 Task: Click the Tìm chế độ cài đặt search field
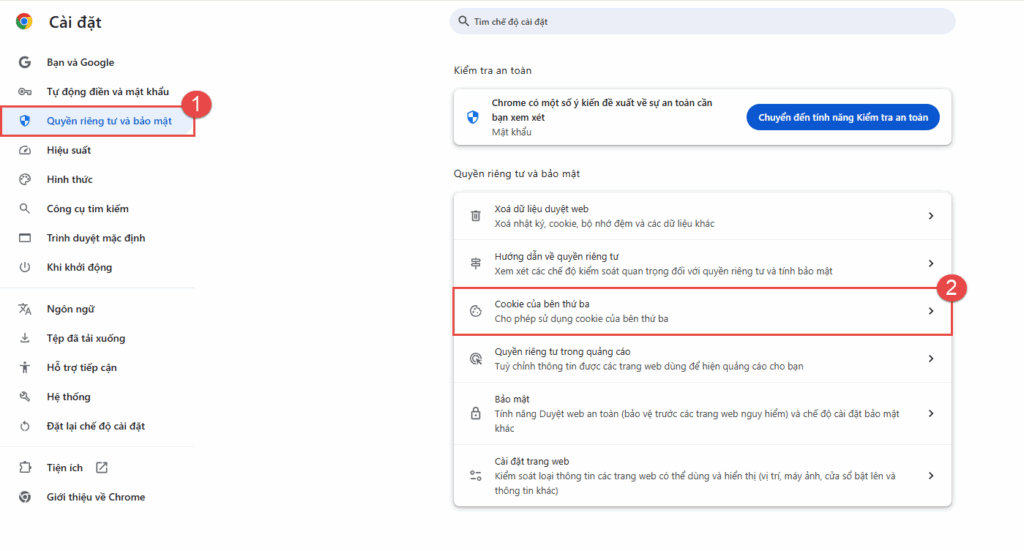tap(702, 21)
